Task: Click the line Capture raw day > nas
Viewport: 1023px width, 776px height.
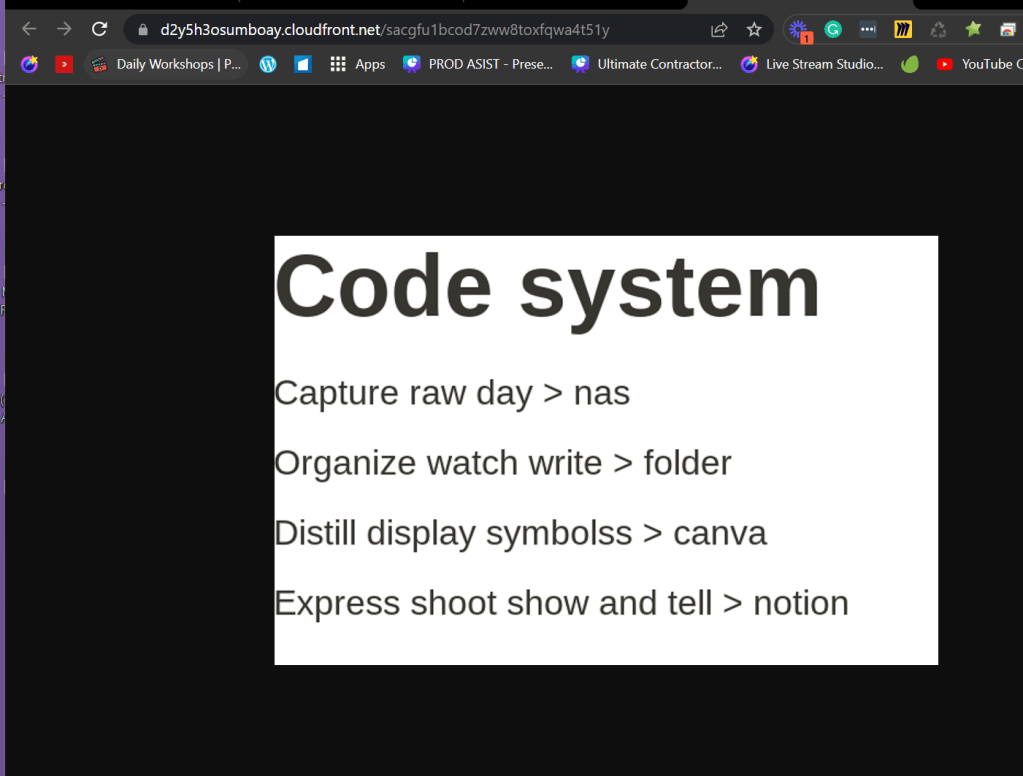Action: 452,393
